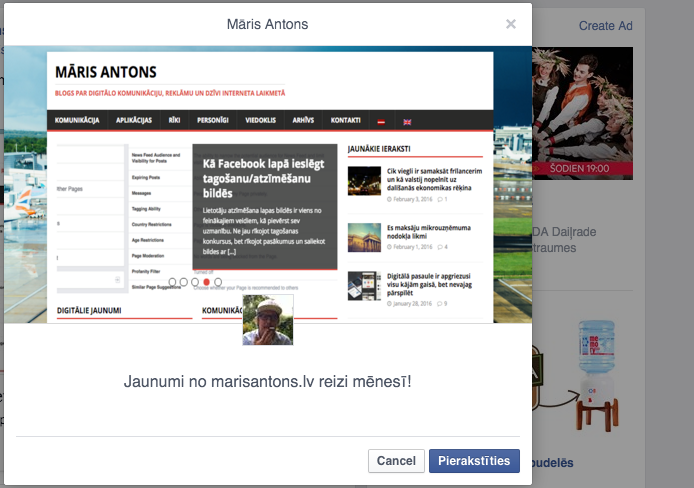Select the second slider dot
This screenshot has height=488, width=694.
pyautogui.click(x=184, y=282)
